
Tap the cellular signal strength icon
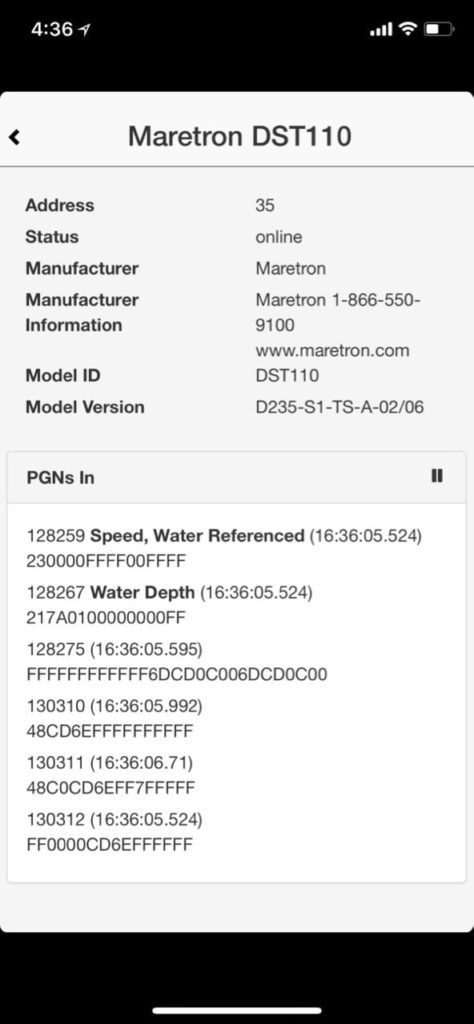pyautogui.click(x=381, y=29)
